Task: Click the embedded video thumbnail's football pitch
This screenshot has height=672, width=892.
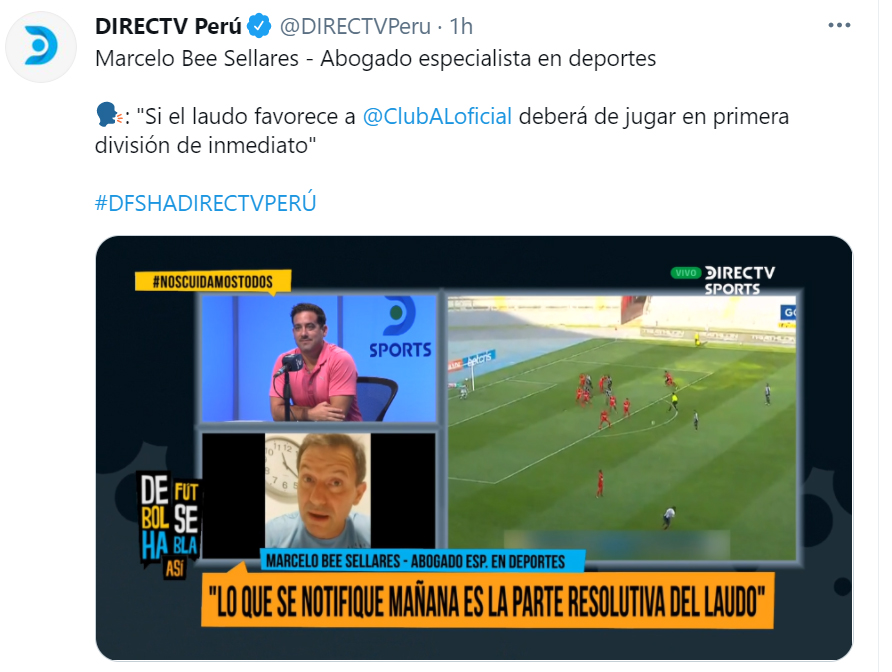Action: [622, 428]
